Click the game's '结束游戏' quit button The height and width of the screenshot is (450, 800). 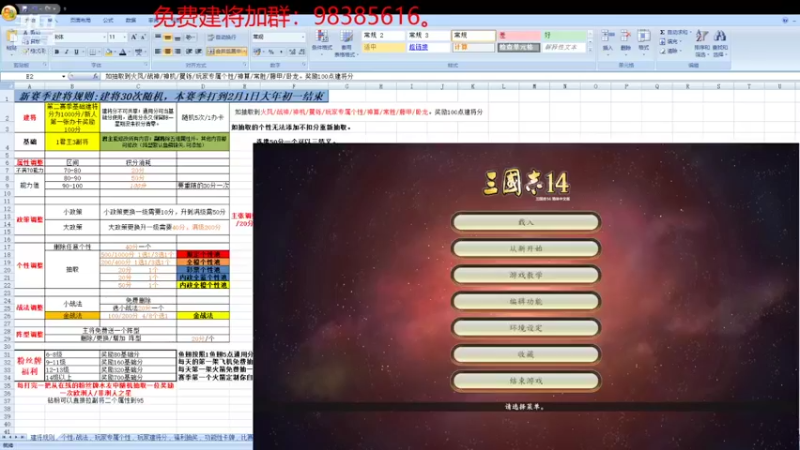(x=526, y=381)
